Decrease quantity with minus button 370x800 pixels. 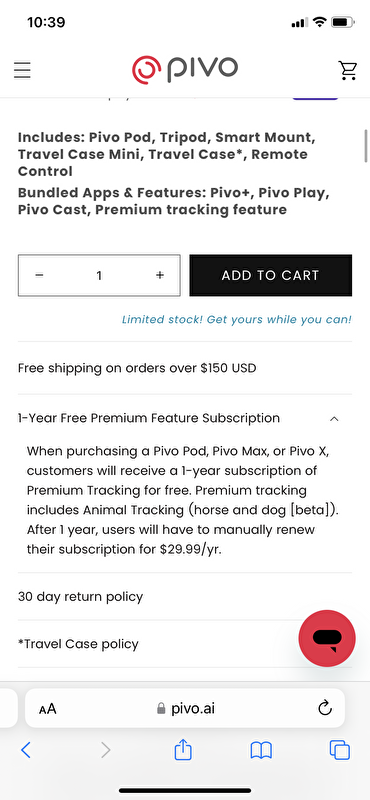(39, 275)
